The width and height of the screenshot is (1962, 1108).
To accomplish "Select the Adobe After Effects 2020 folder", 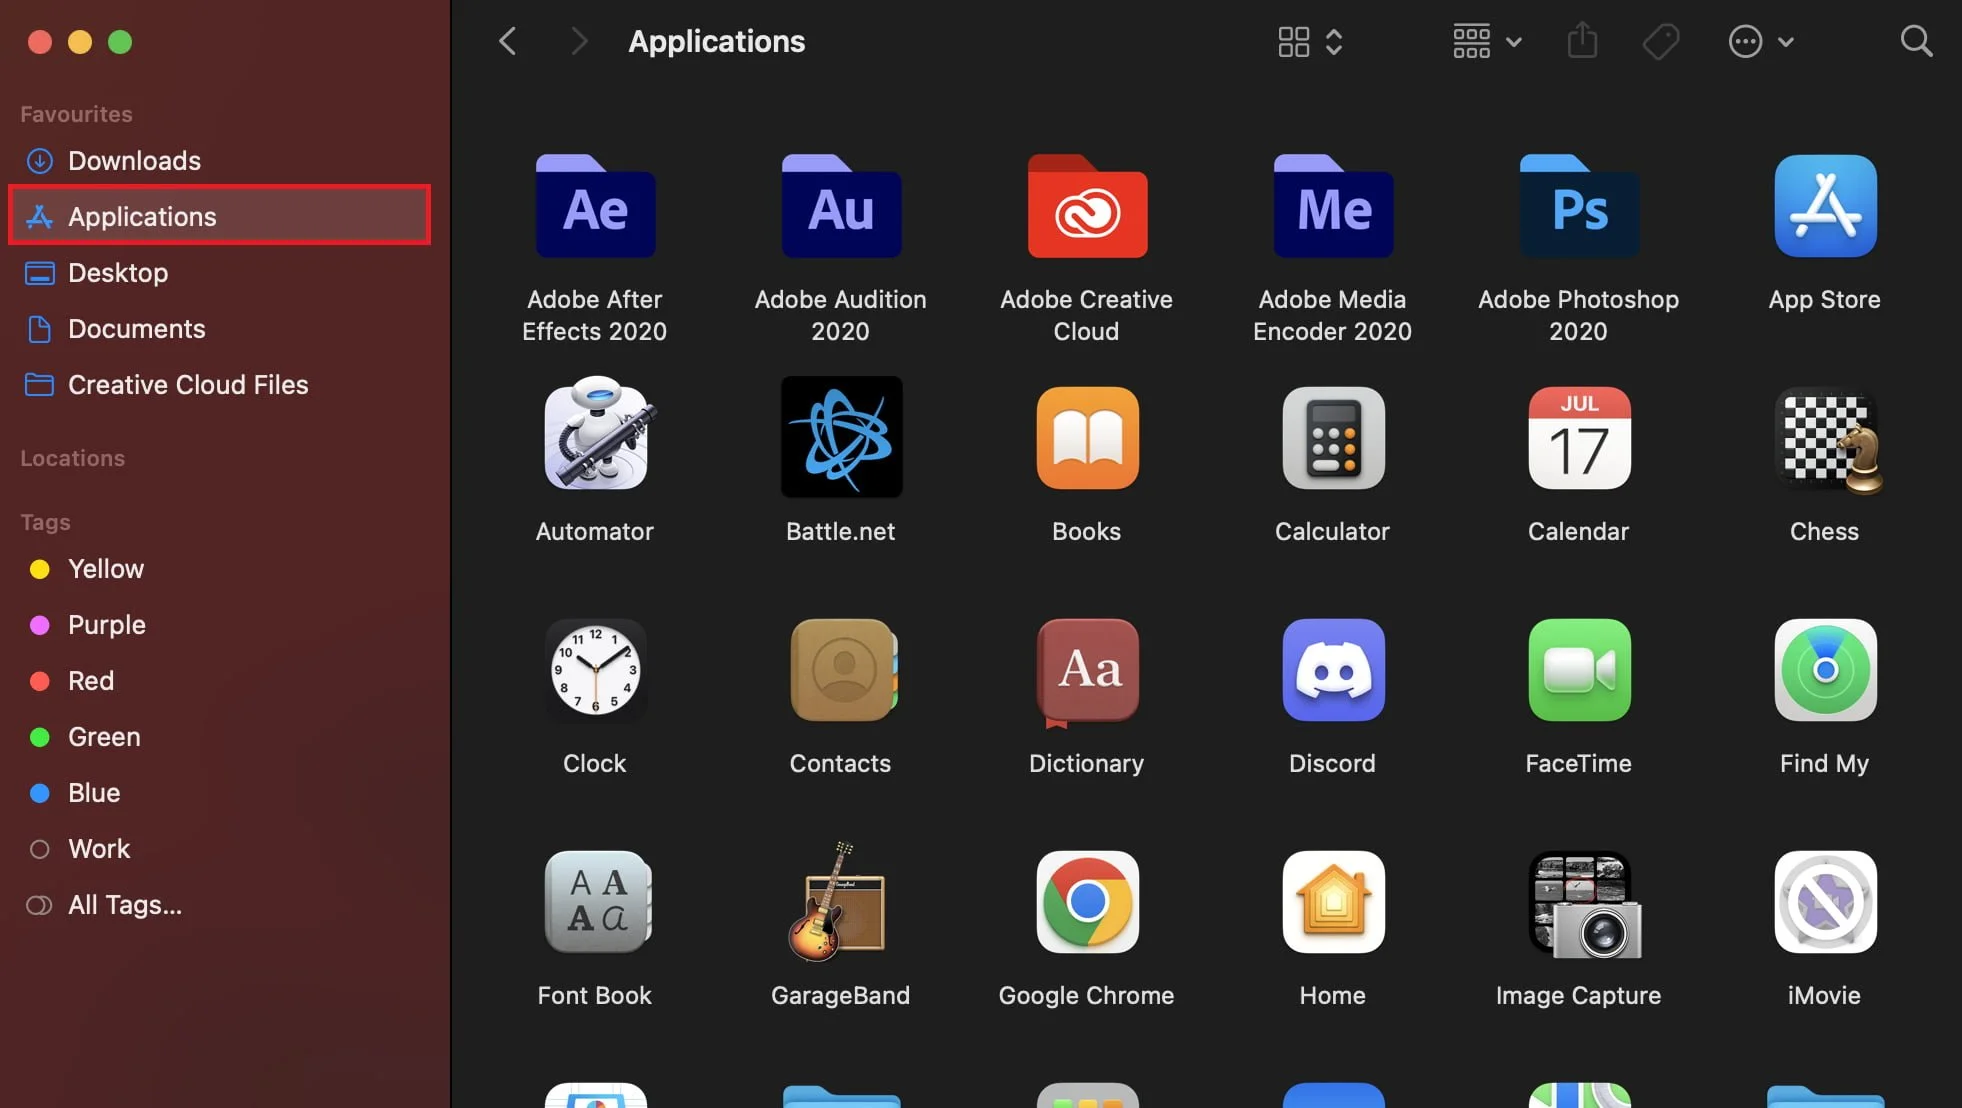I will [x=595, y=207].
